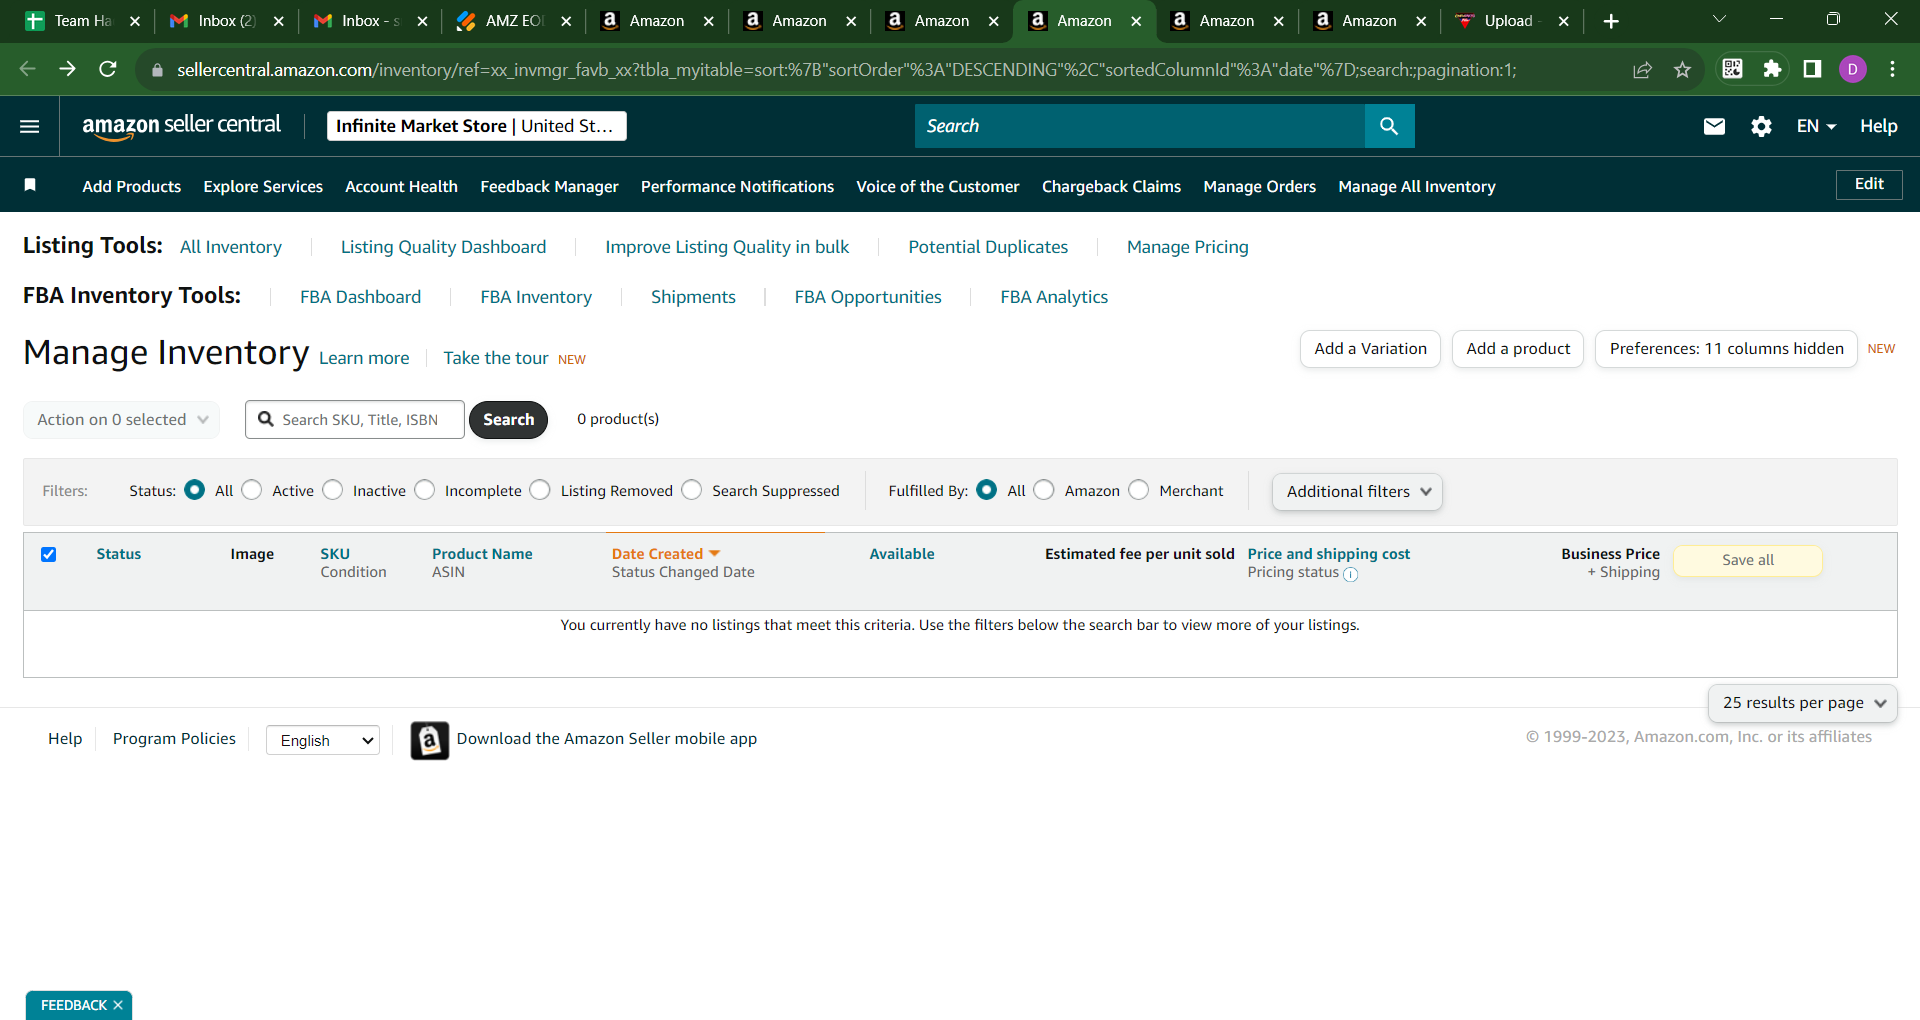Select Fulfilled By Merchant radio button

(1139, 490)
